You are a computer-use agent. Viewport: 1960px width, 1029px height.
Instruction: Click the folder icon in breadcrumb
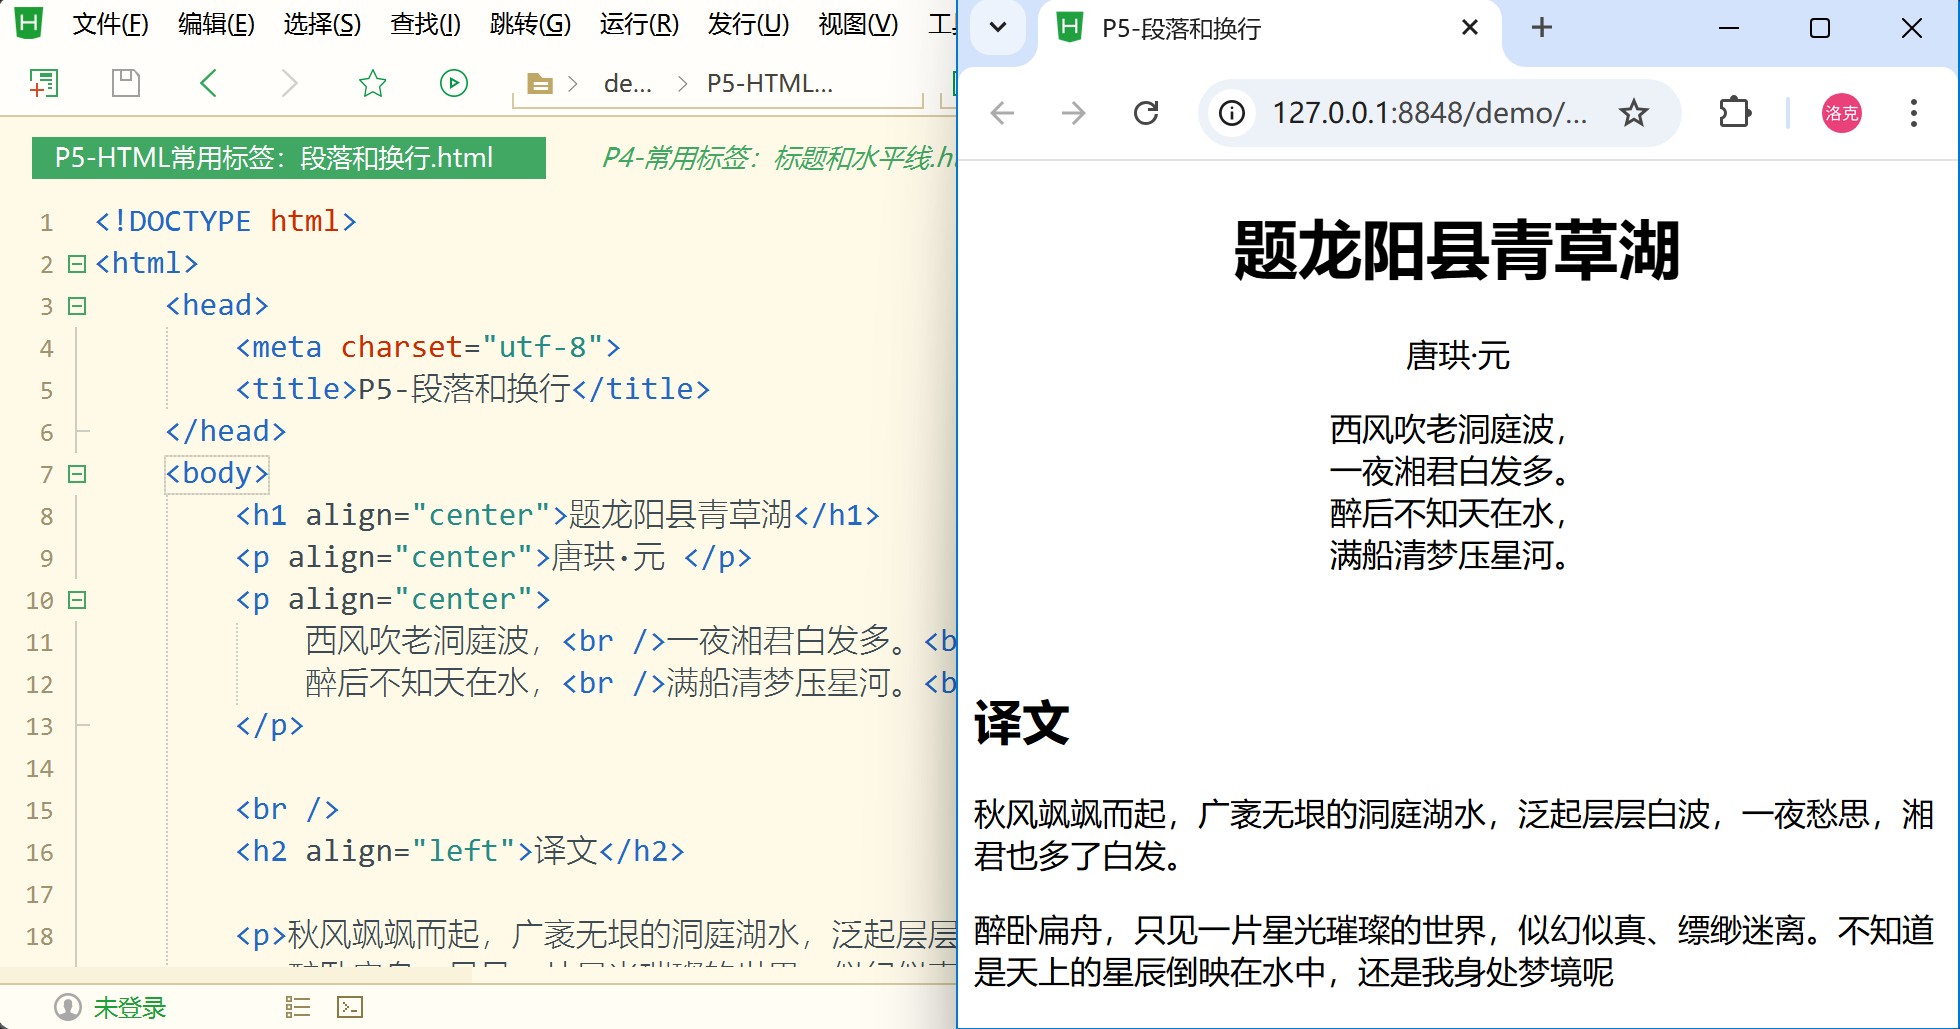tap(540, 84)
